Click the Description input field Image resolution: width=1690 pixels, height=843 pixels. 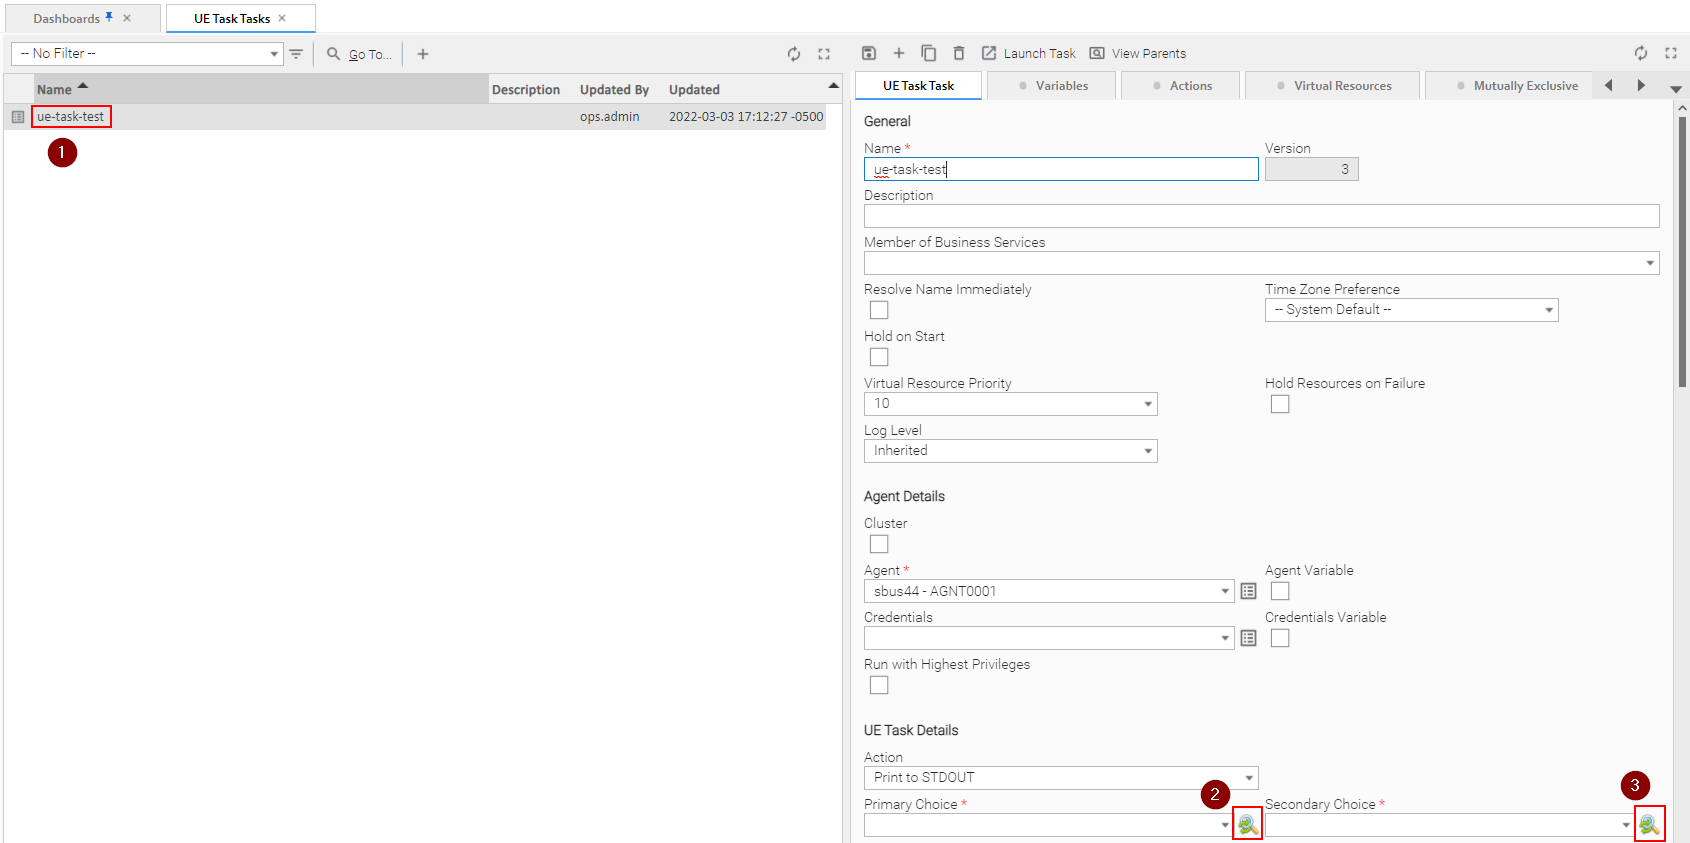point(1260,217)
